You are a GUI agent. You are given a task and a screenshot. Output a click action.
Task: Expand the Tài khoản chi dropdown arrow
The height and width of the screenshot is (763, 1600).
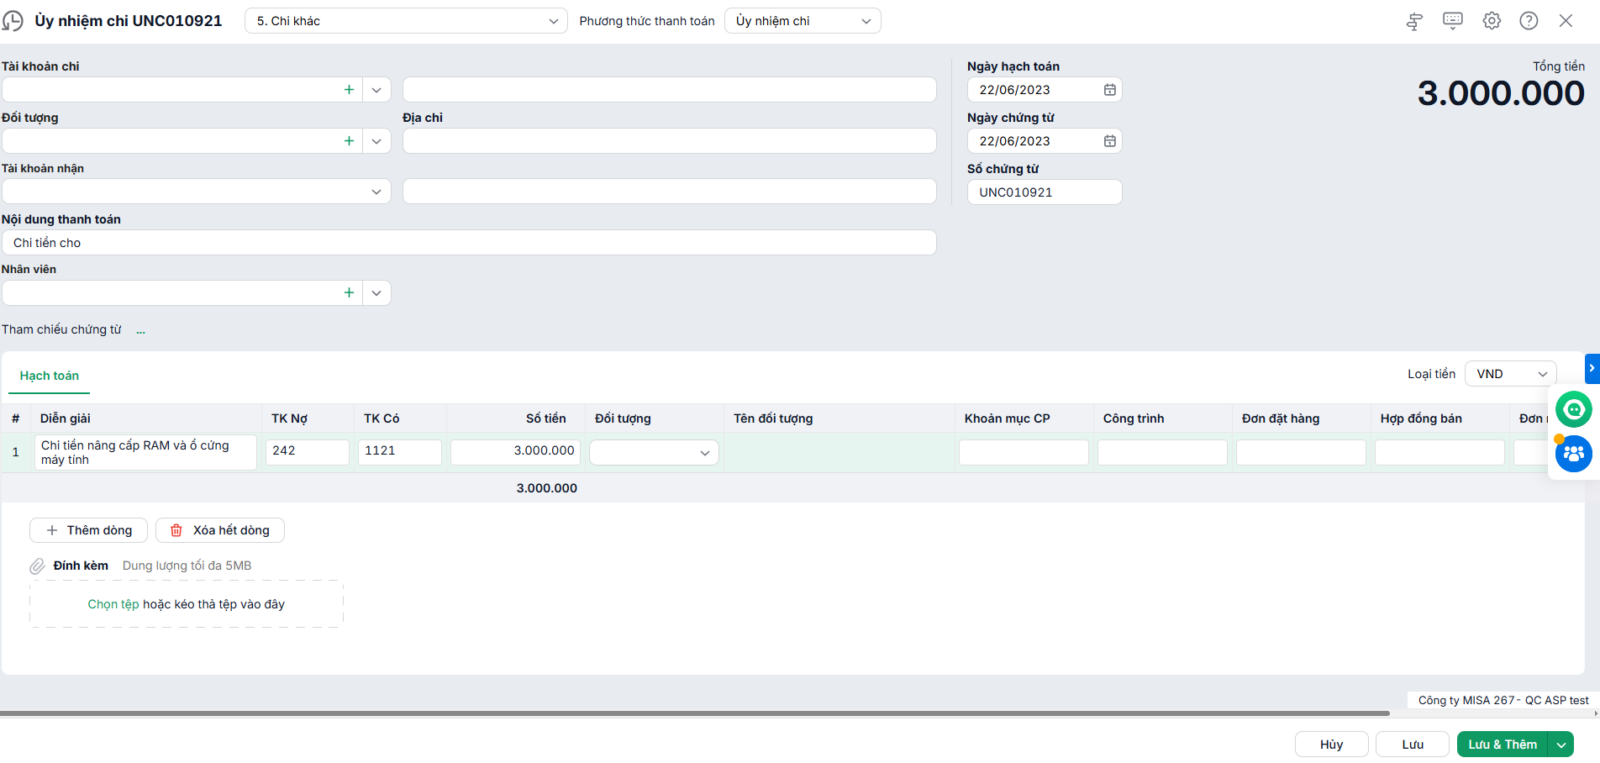click(x=376, y=90)
